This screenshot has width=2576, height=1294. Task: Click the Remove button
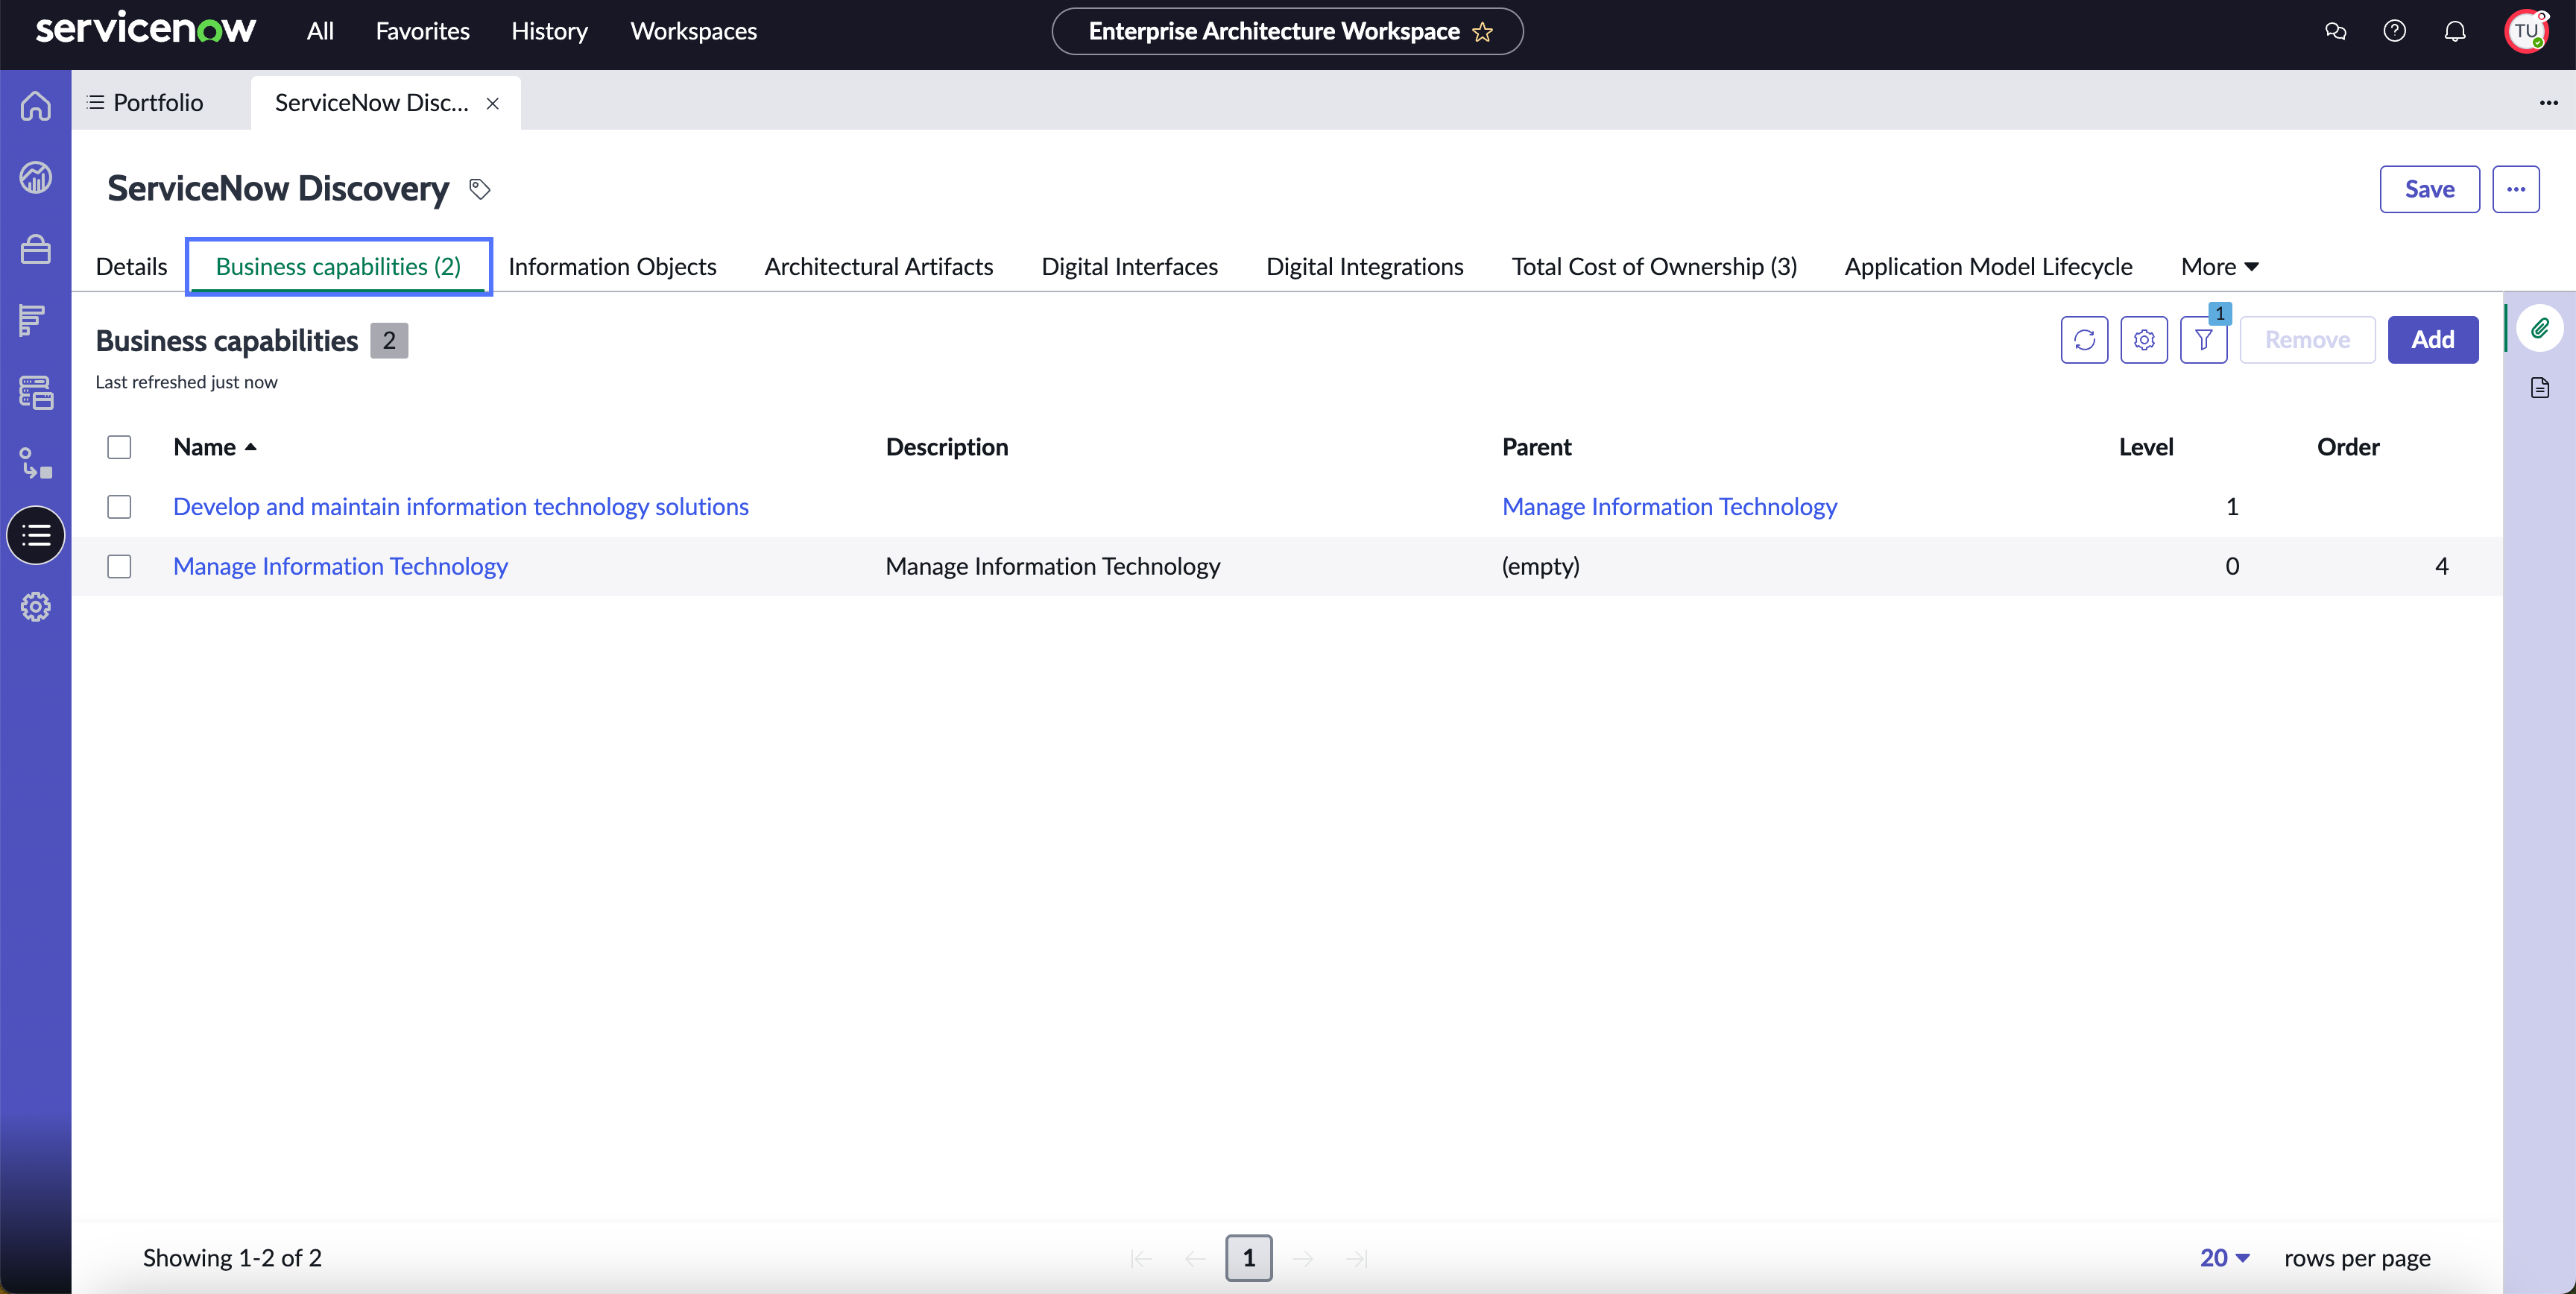click(2307, 340)
